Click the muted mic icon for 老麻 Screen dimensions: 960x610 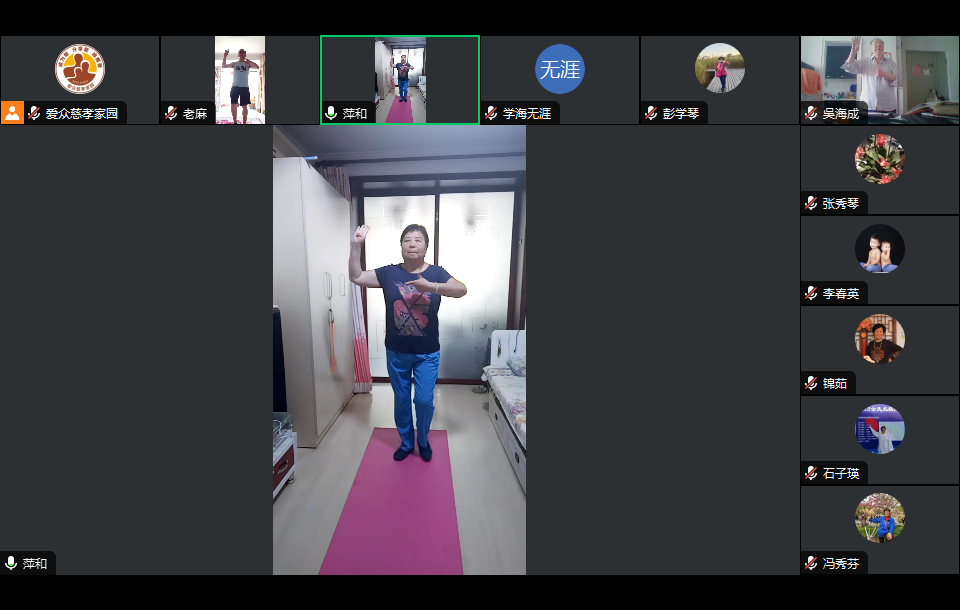point(171,114)
